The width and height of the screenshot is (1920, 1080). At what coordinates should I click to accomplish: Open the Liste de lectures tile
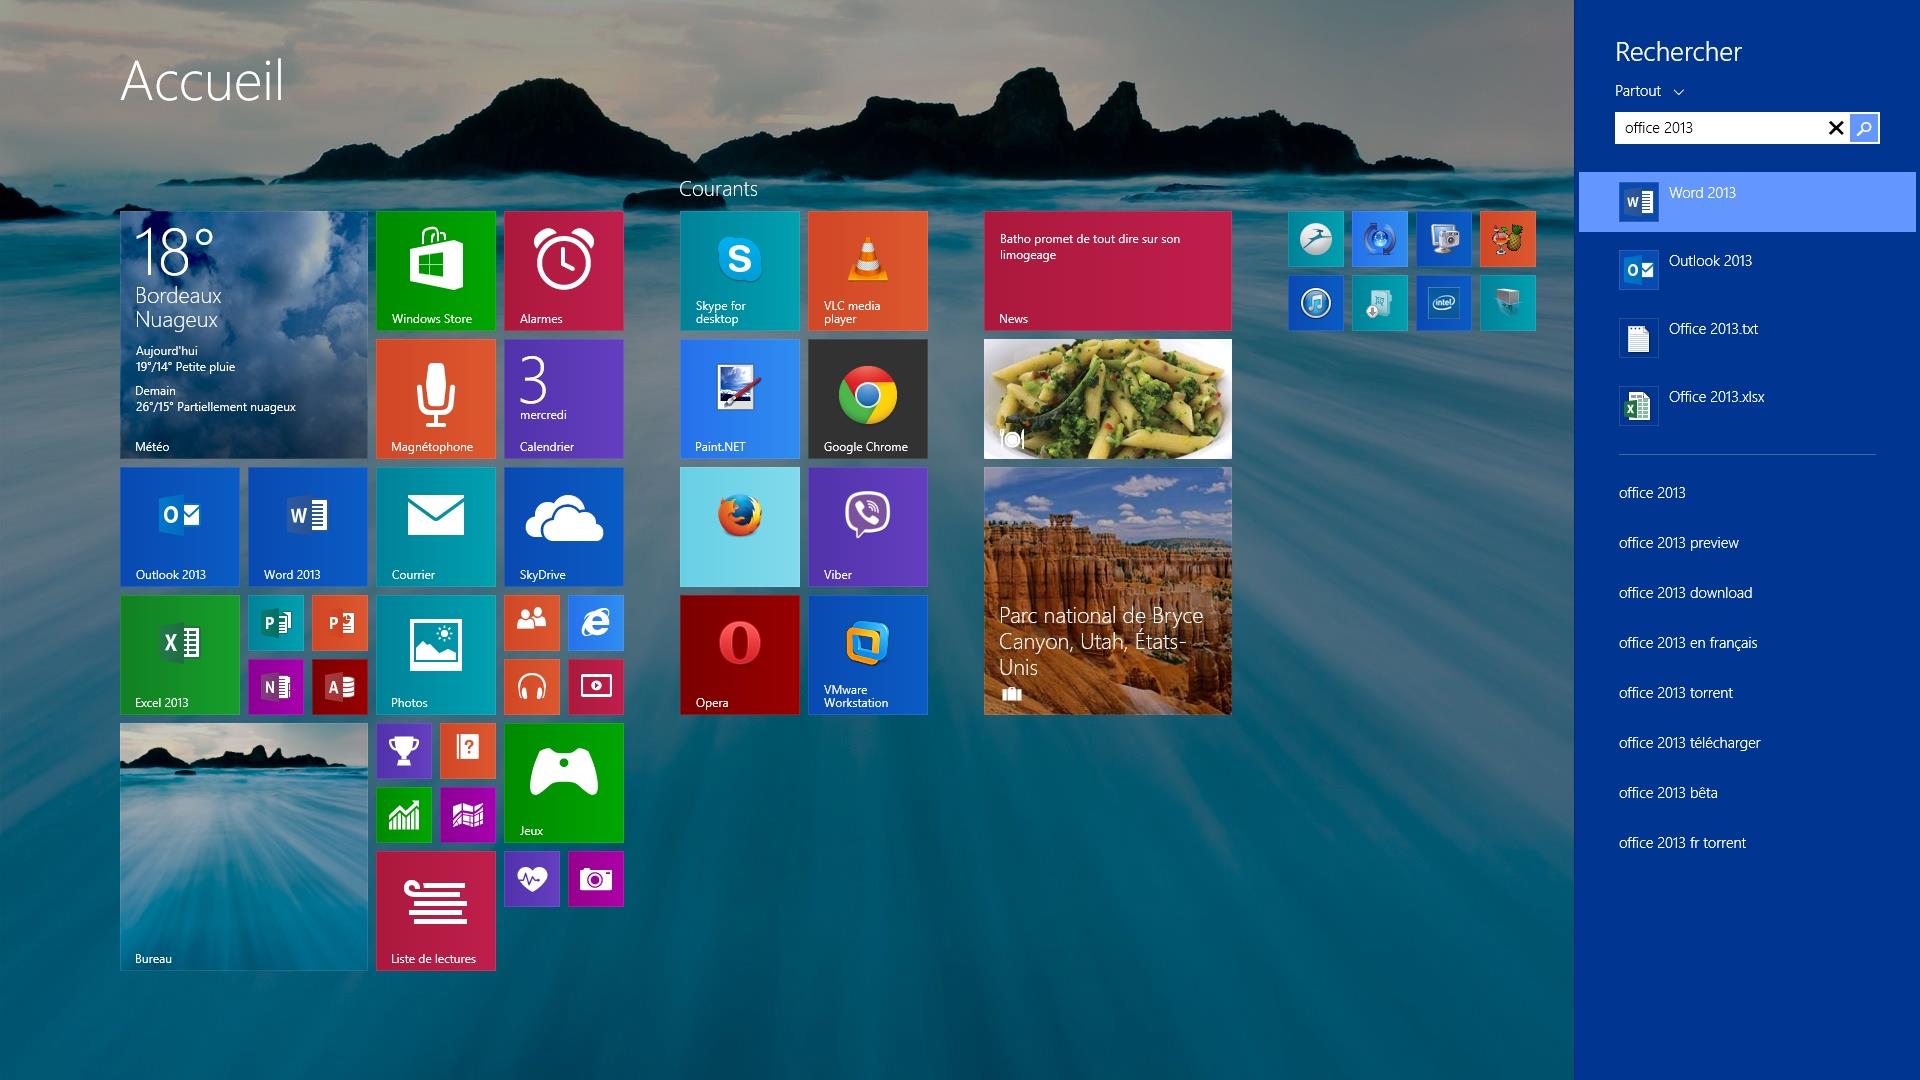(436, 911)
